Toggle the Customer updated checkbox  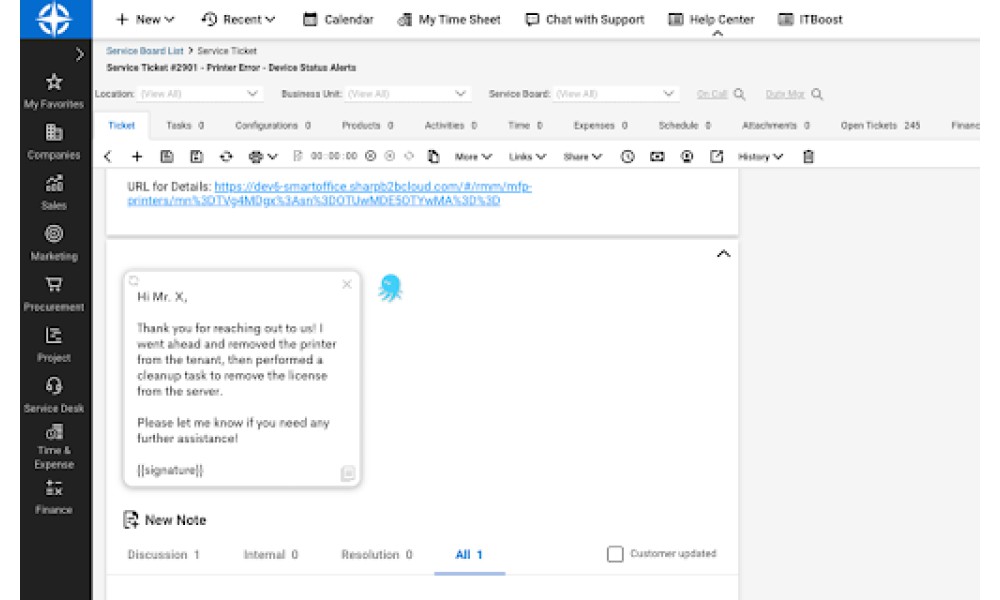[615, 554]
